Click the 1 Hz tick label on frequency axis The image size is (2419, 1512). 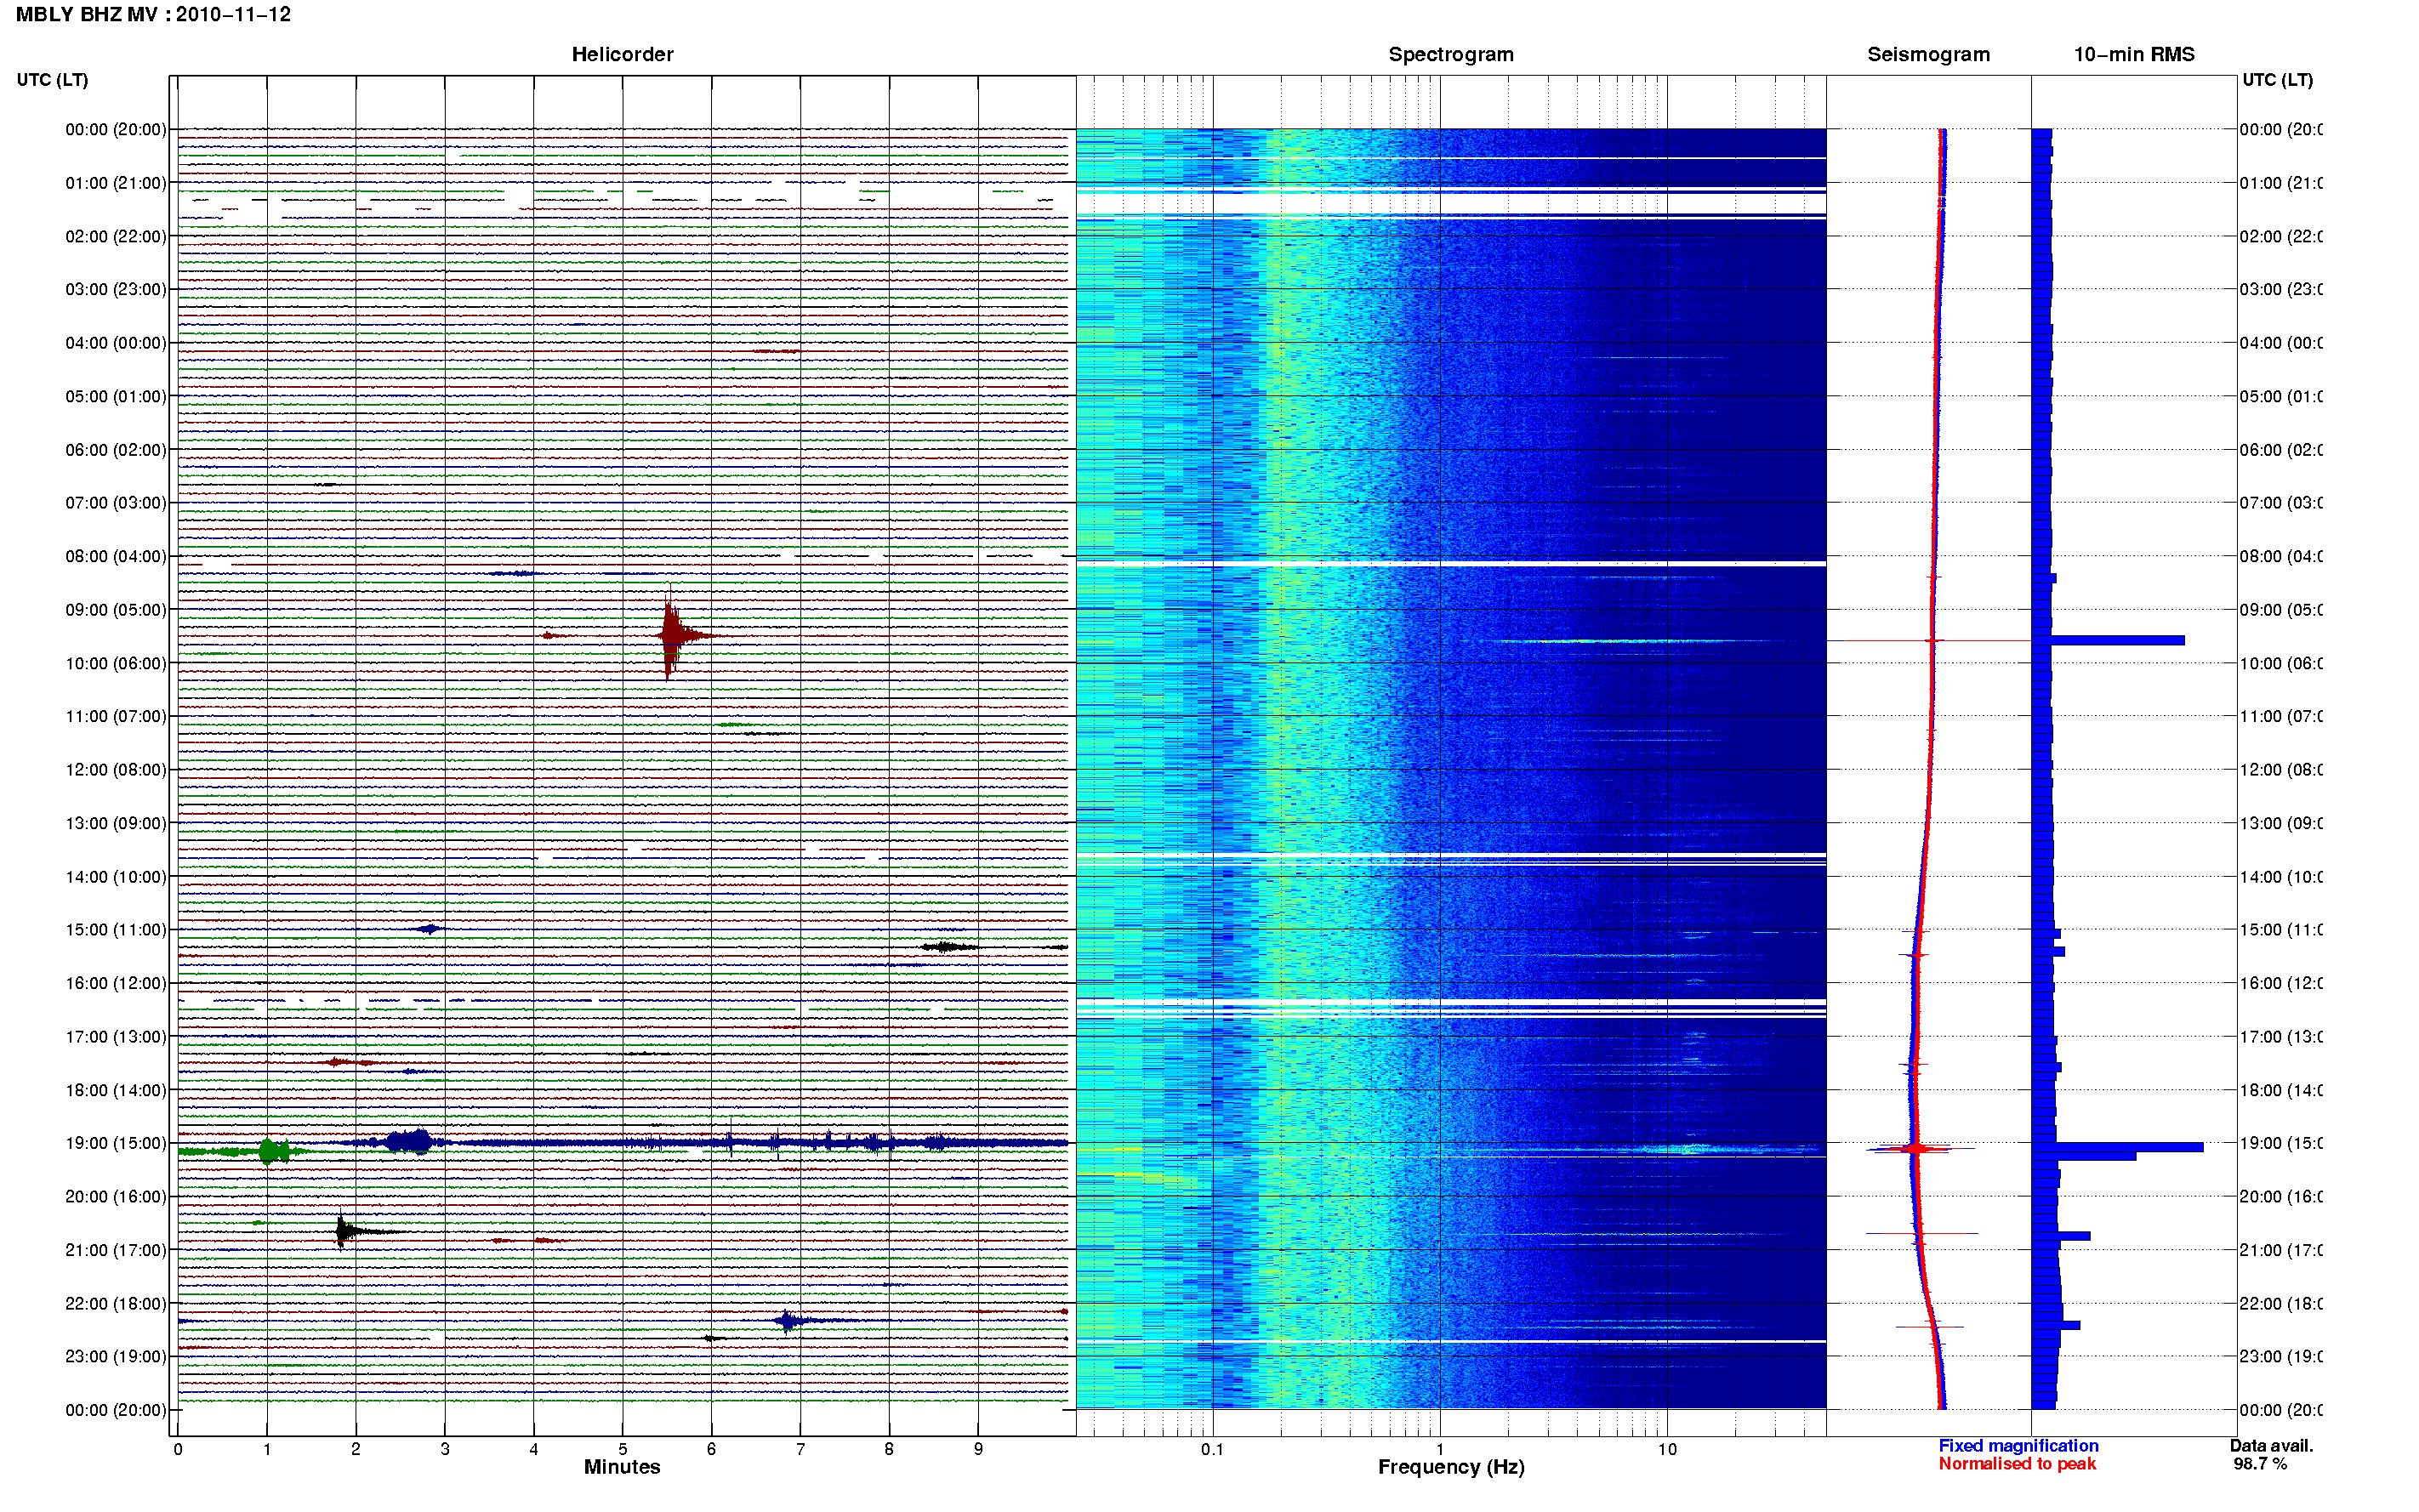coord(1439,1449)
